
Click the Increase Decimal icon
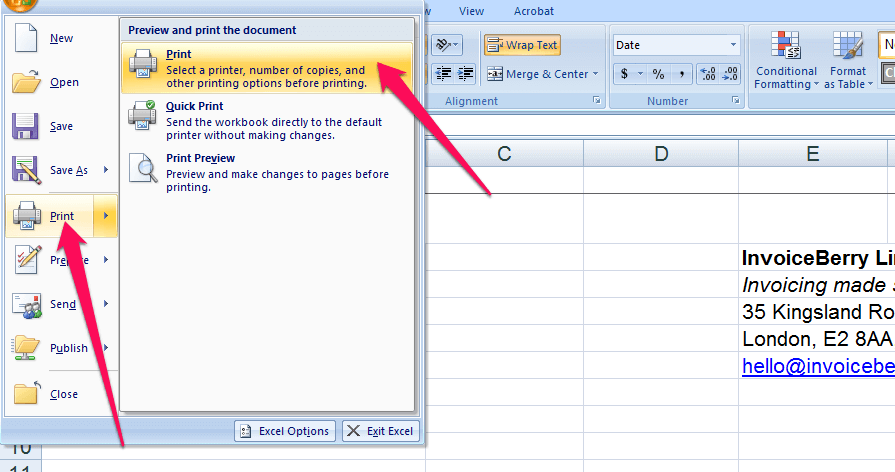[x=708, y=74]
